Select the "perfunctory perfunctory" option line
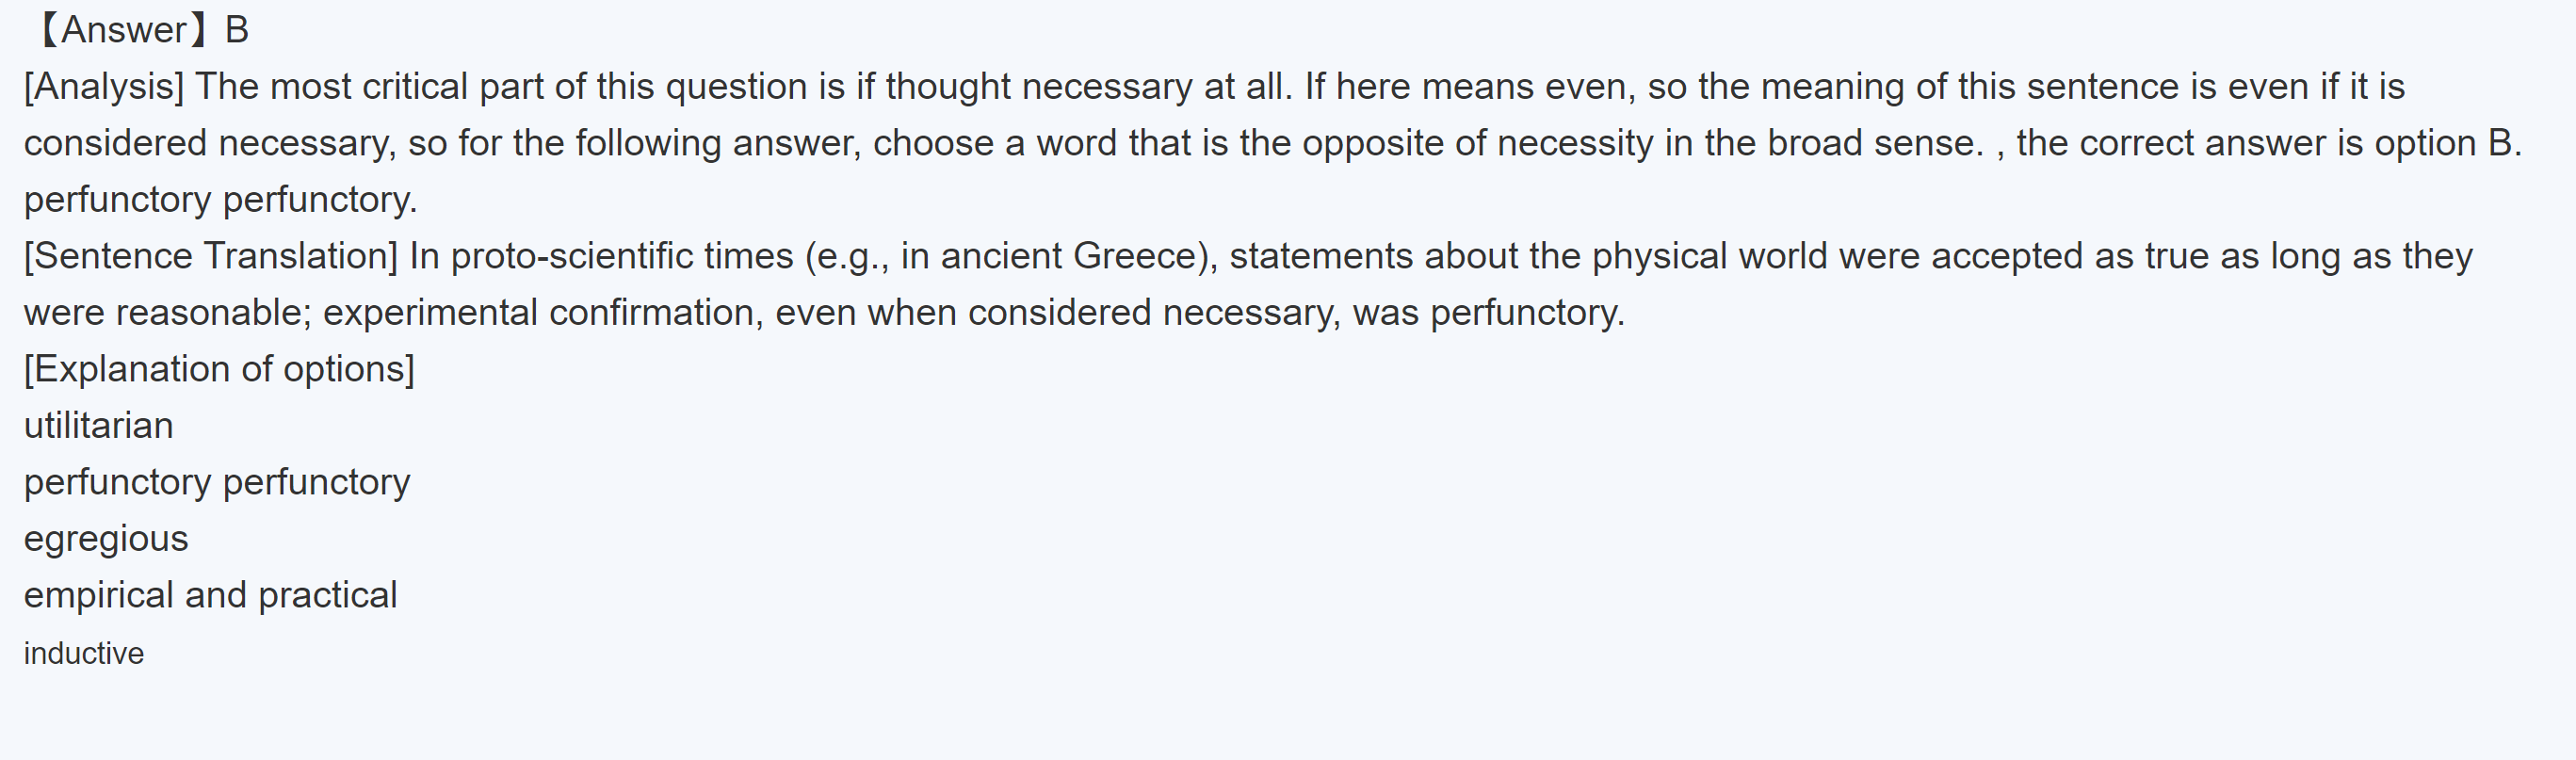The height and width of the screenshot is (760, 2576). pyautogui.click(x=217, y=482)
